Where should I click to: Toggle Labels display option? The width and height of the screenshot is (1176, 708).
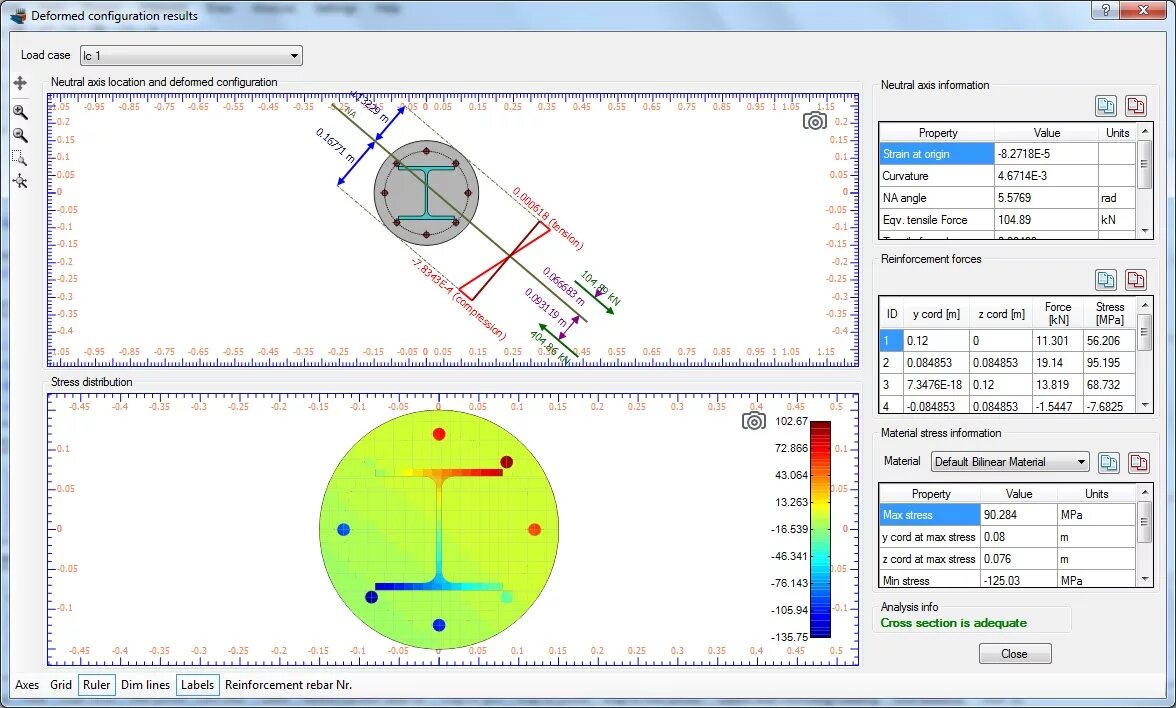pyautogui.click(x=198, y=685)
